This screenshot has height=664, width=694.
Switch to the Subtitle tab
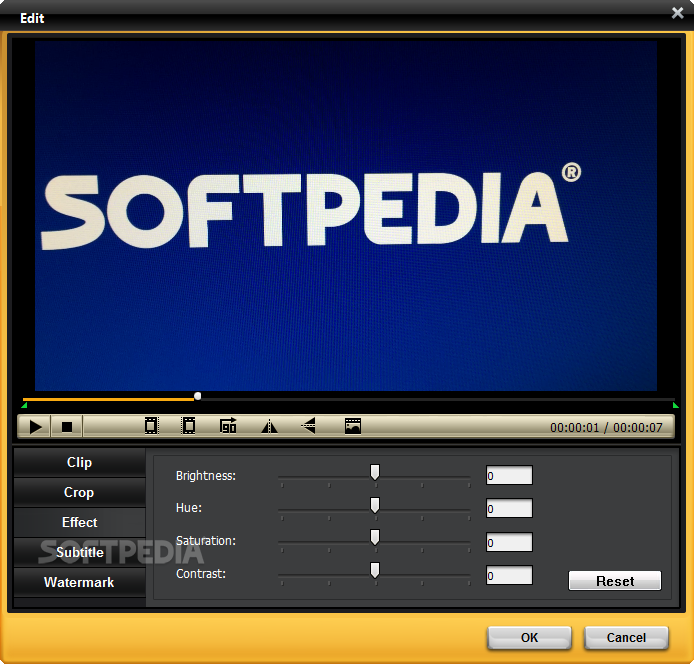tap(80, 552)
